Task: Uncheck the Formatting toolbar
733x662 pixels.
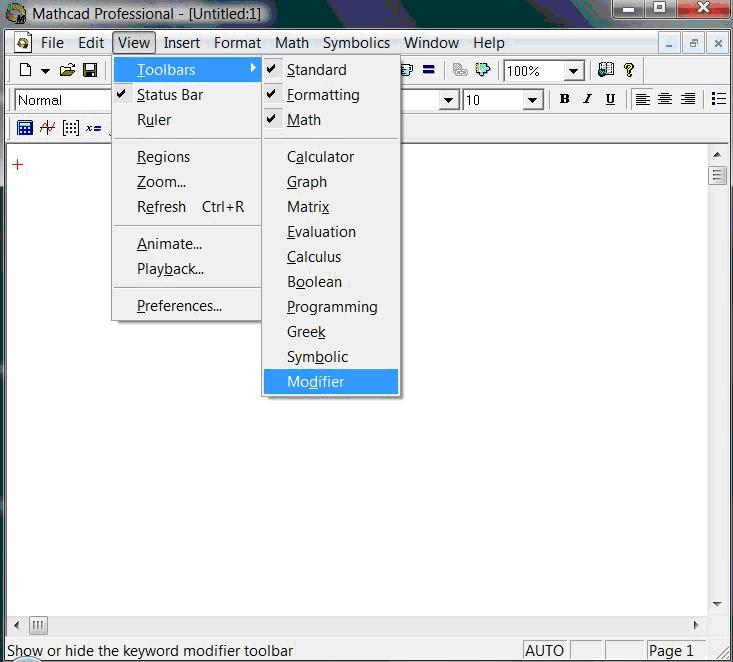Action: point(331,95)
